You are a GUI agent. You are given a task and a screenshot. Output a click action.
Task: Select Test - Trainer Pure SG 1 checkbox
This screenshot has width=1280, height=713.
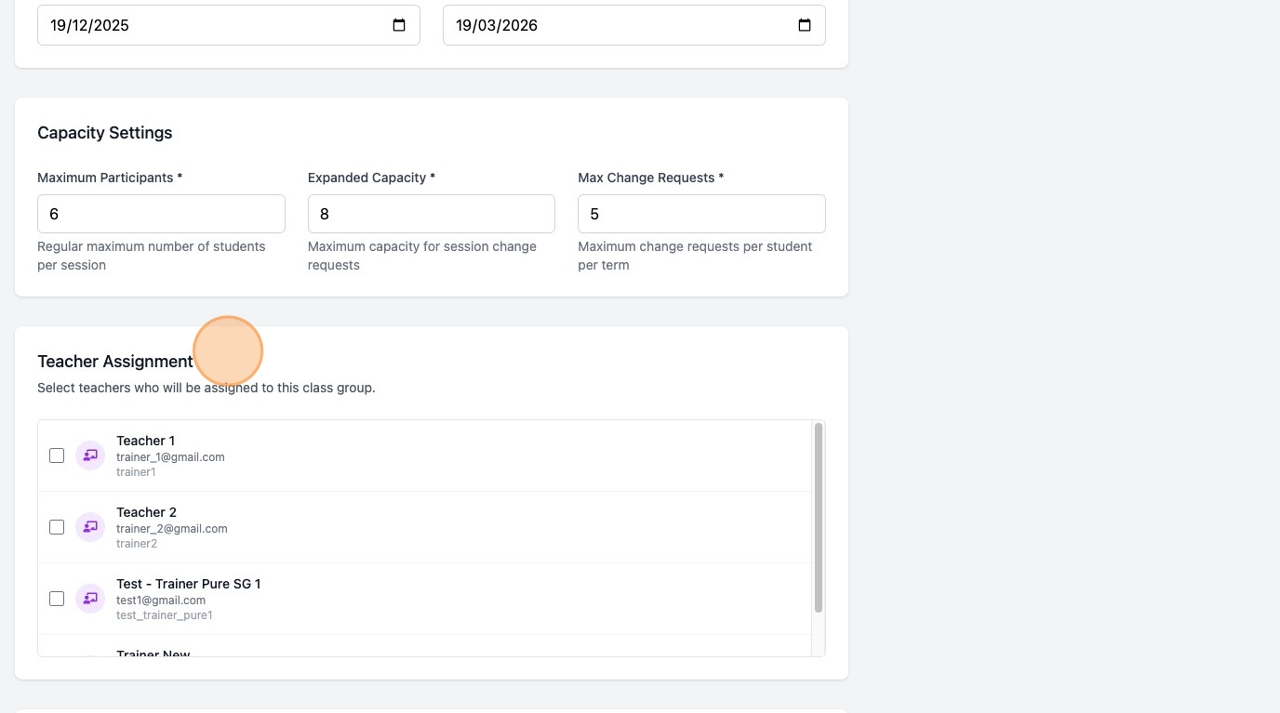(x=57, y=598)
